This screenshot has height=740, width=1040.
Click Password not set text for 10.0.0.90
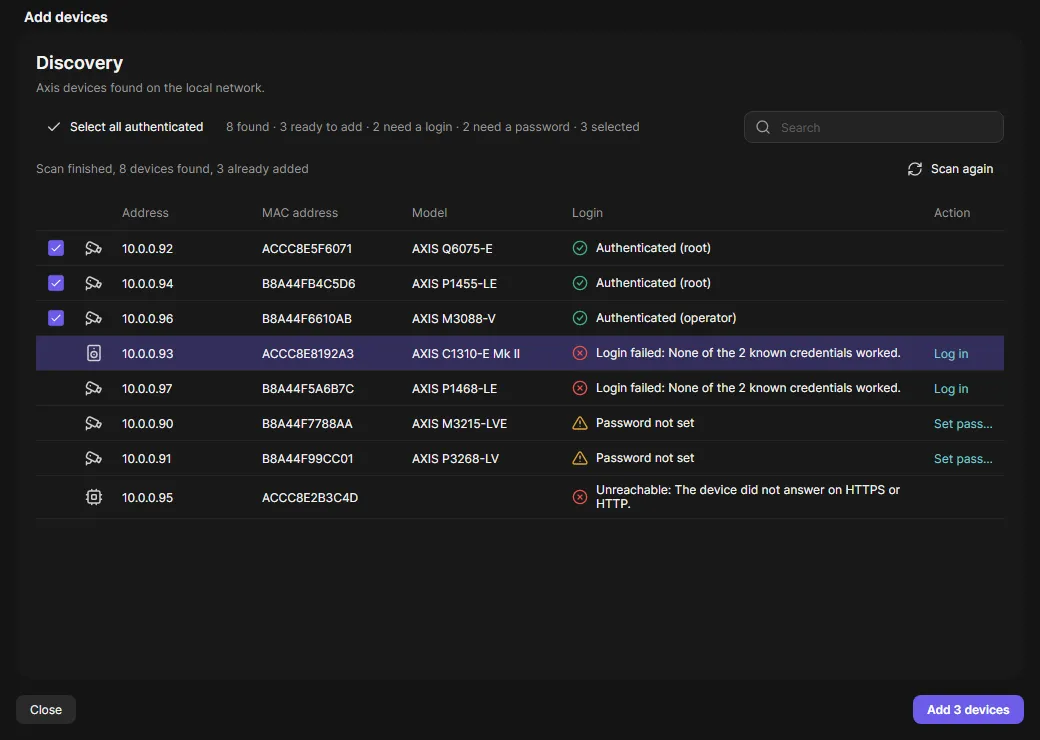(645, 423)
